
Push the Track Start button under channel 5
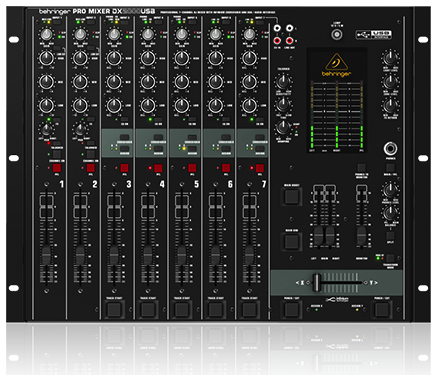[x=182, y=309]
